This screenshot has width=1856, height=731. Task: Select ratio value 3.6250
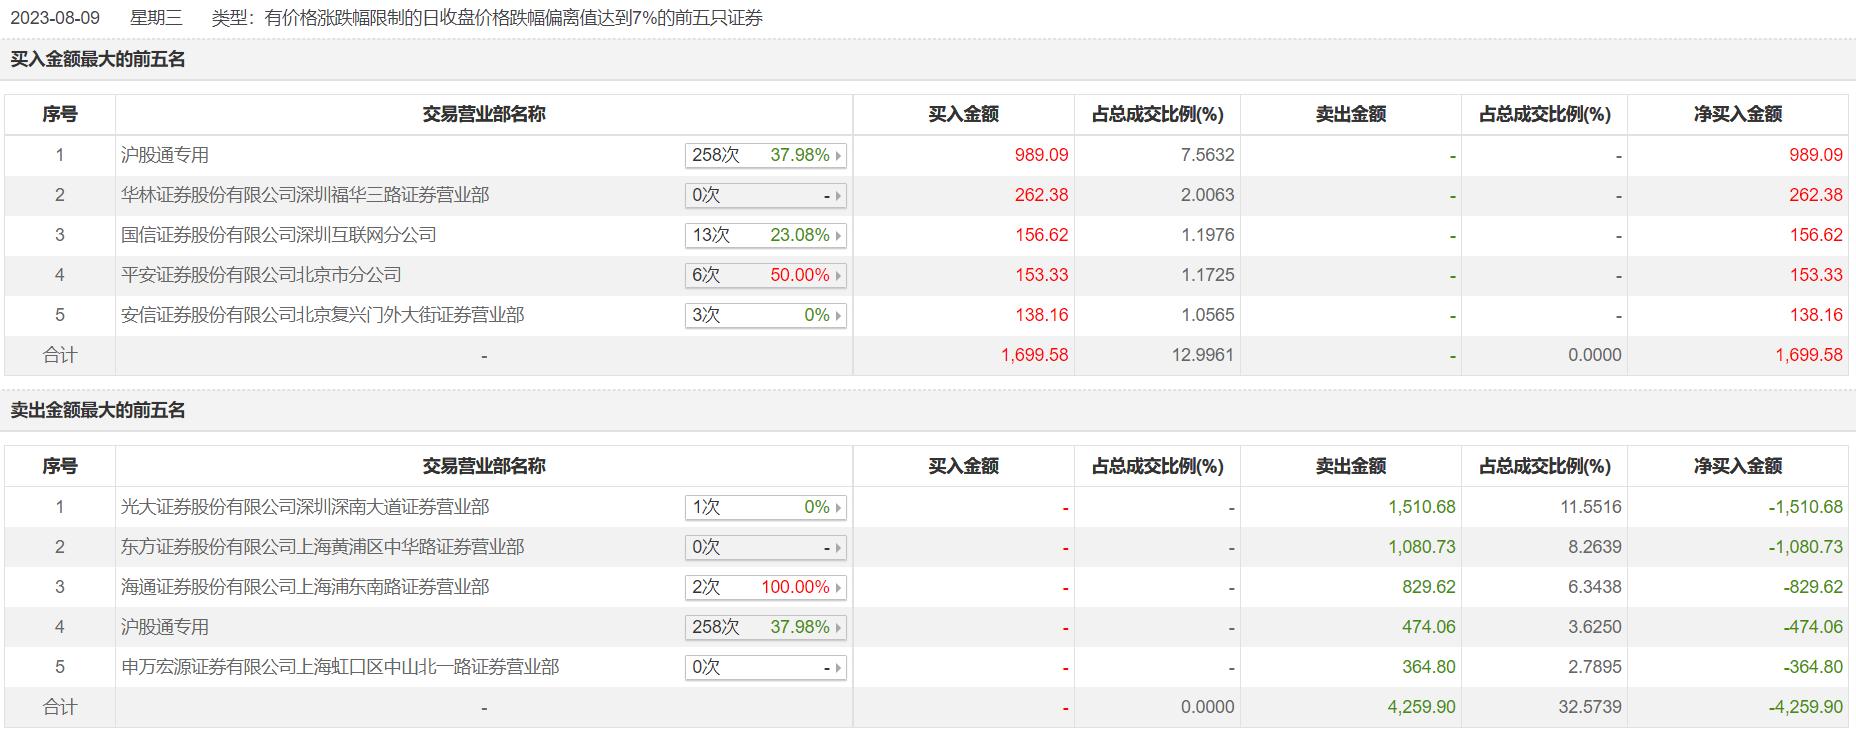pos(1594,627)
